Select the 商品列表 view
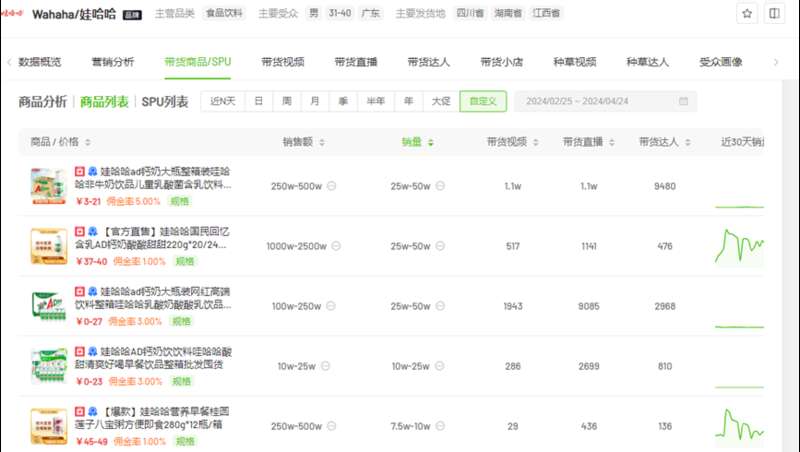Viewport: 800px width, 452px height. point(104,102)
